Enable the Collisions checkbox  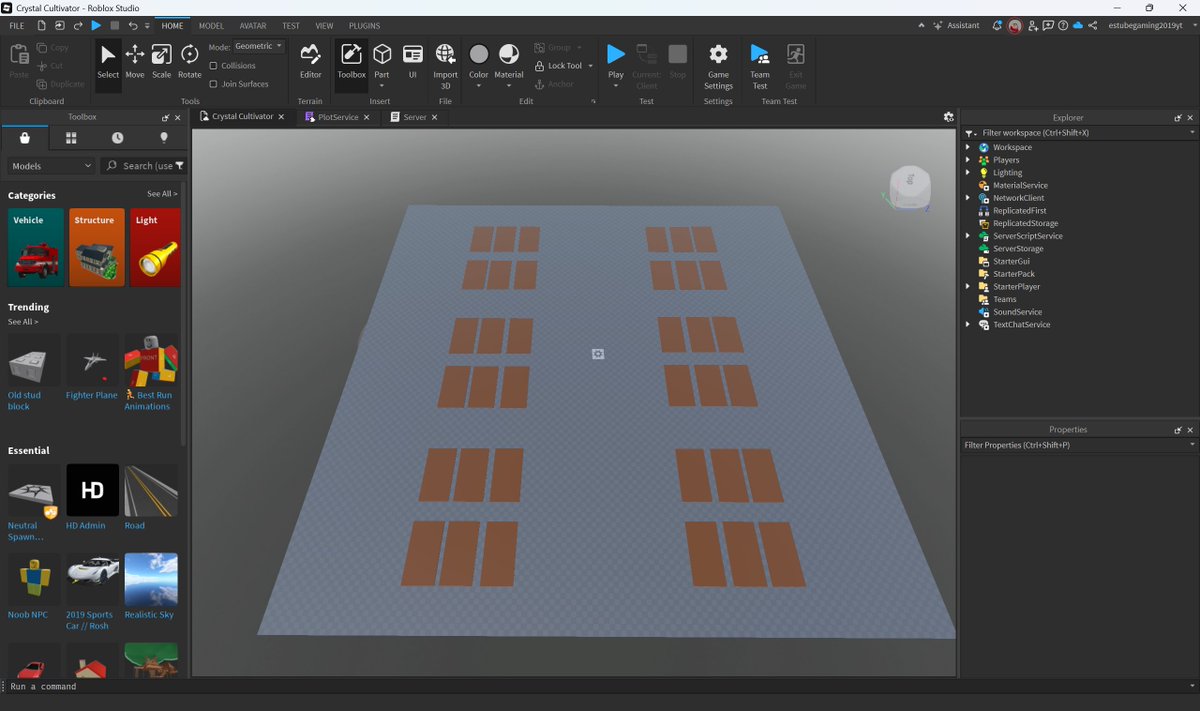[213, 65]
